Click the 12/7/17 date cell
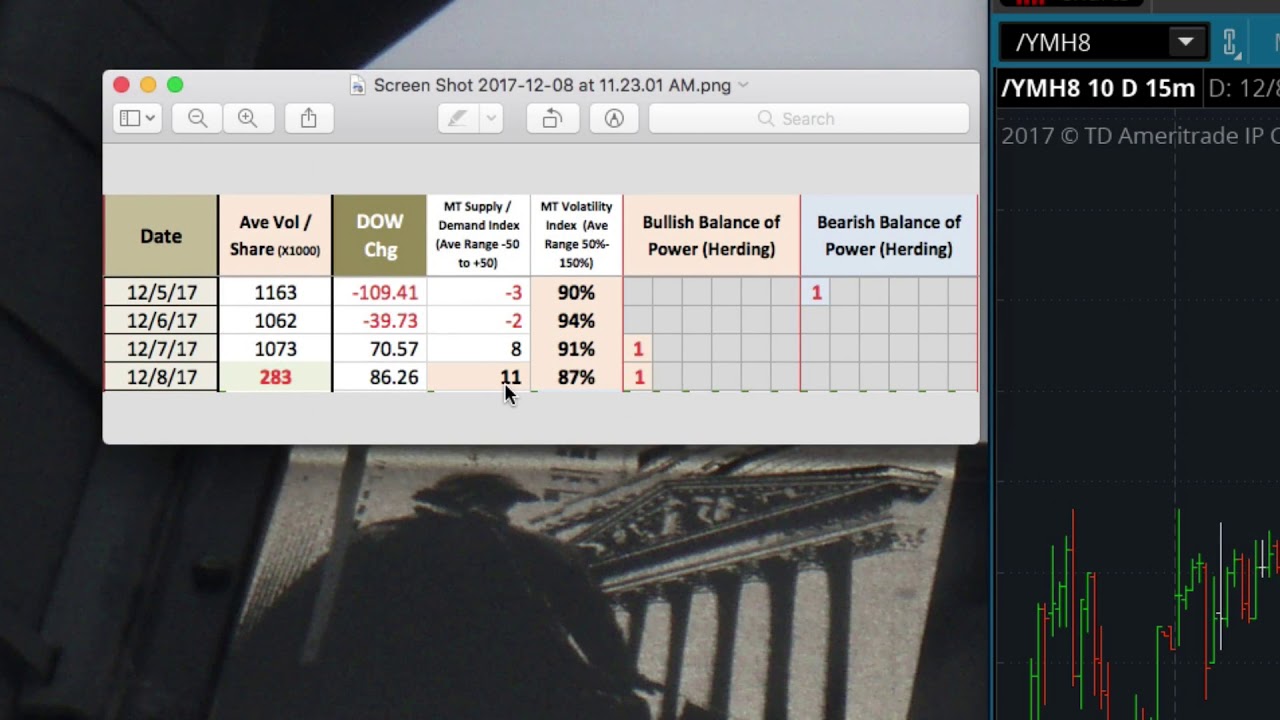The height and width of the screenshot is (720, 1280). pos(161,348)
